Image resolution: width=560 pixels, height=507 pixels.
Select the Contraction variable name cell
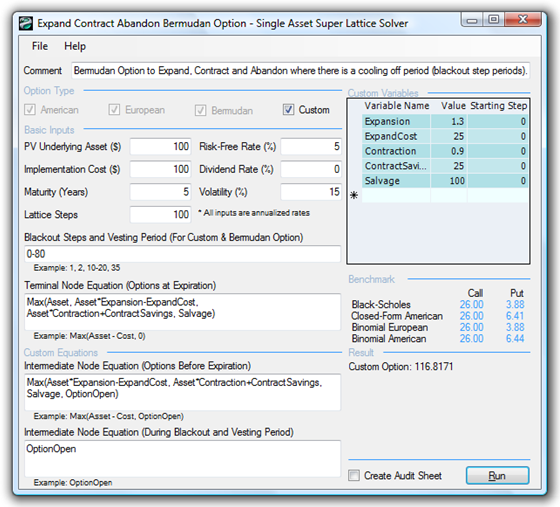396,151
